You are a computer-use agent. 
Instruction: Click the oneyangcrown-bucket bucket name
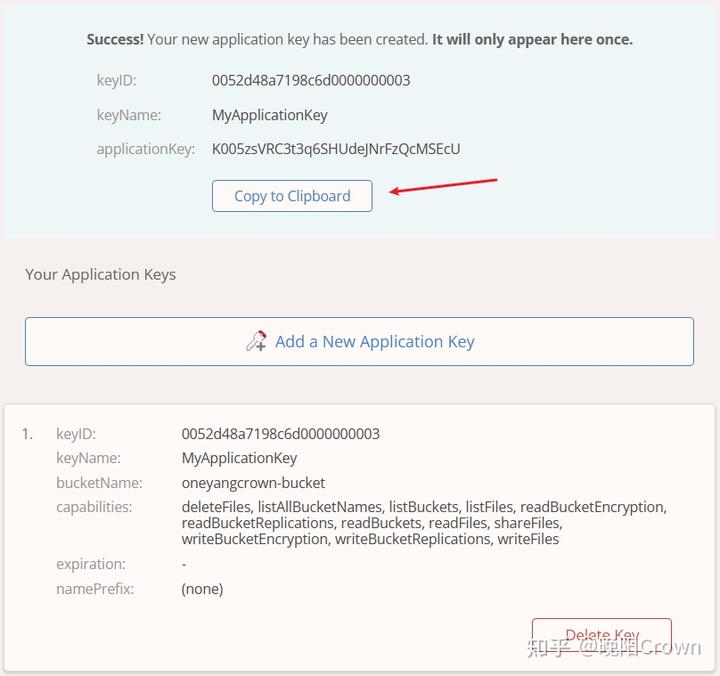(x=253, y=483)
